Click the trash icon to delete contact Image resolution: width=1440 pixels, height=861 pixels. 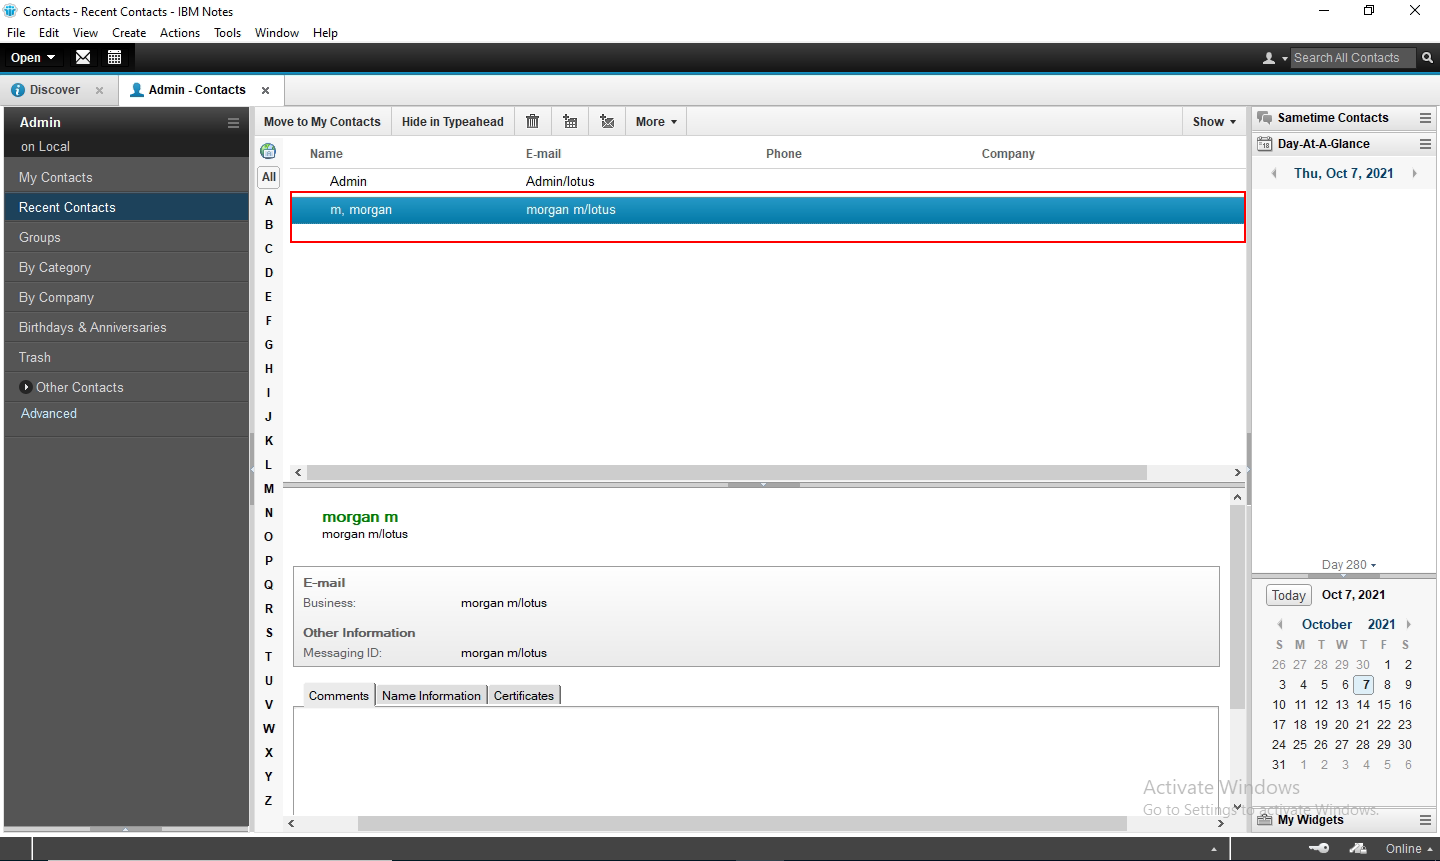click(532, 121)
